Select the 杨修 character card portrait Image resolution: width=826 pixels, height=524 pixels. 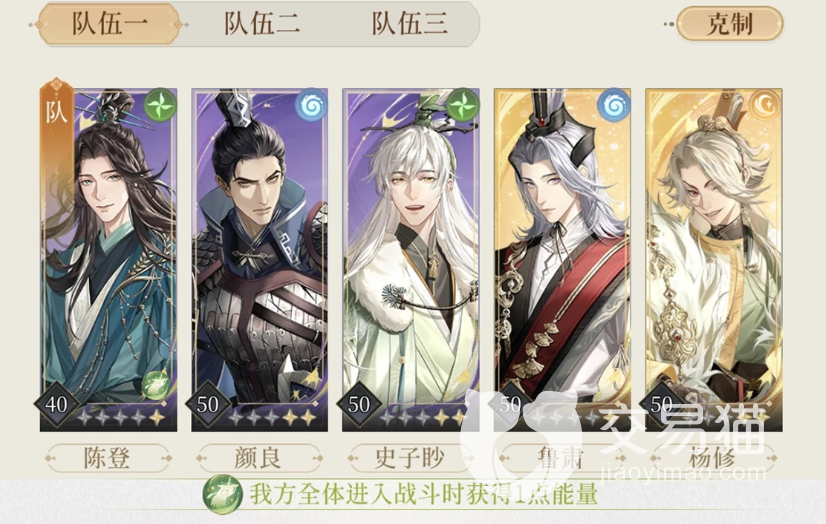tap(714, 260)
